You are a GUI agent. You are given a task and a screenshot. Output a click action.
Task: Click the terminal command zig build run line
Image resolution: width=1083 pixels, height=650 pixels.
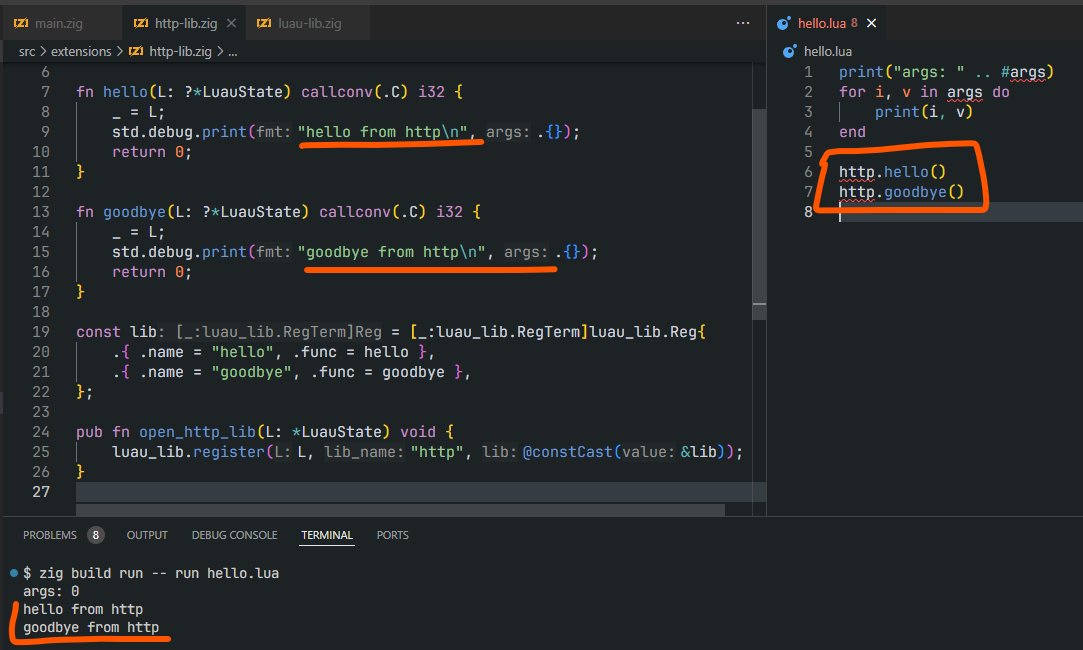pos(151,573)
